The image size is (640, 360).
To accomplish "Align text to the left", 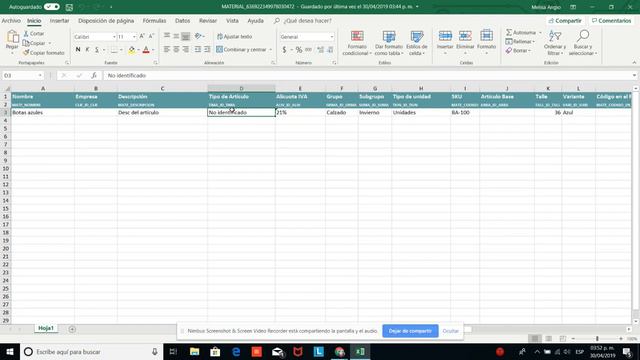I will pos(167,49).
